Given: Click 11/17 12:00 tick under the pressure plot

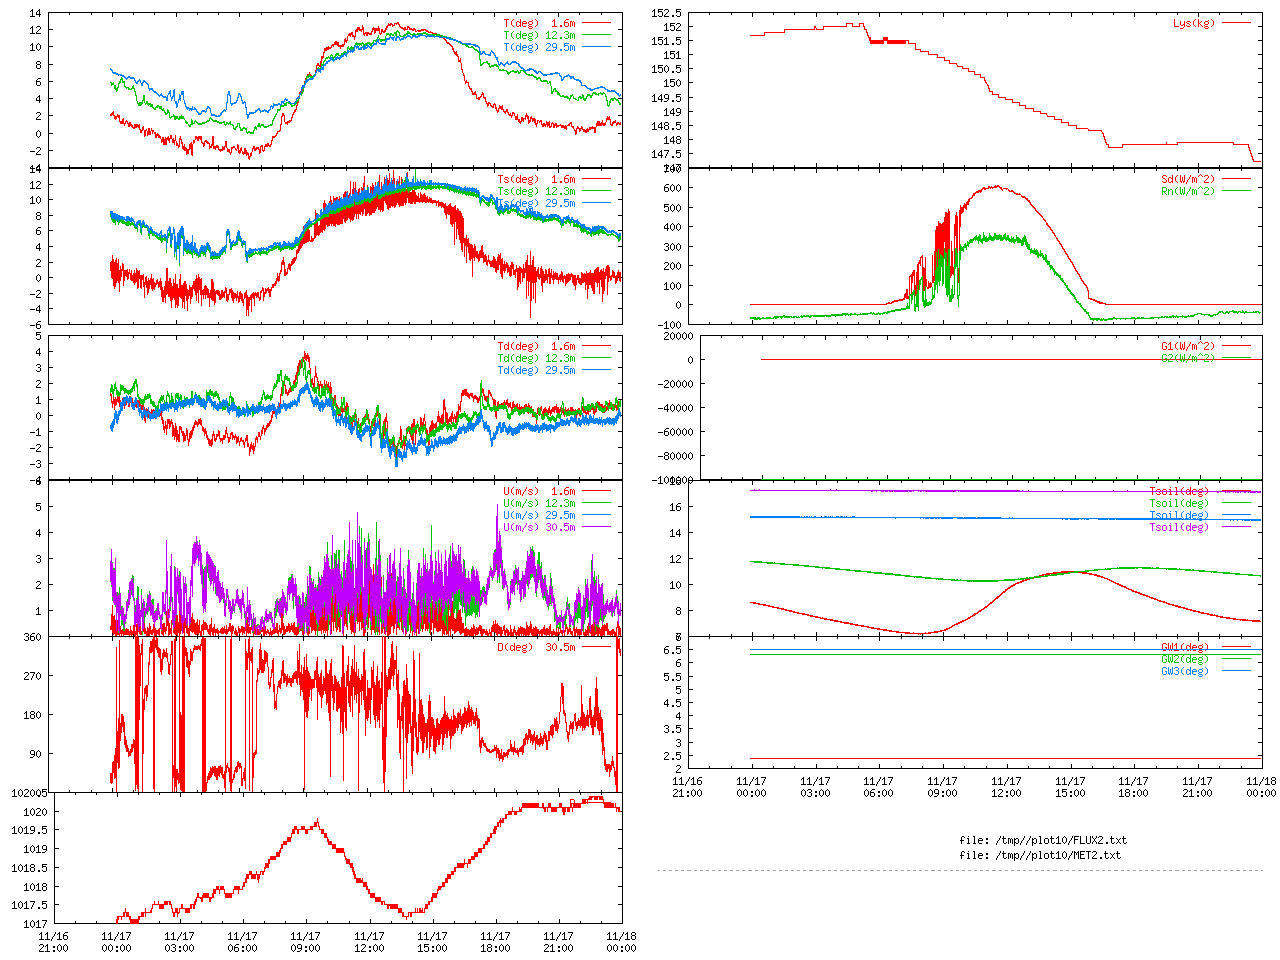Looking at the screenshot, I should (x=369, y=942).
